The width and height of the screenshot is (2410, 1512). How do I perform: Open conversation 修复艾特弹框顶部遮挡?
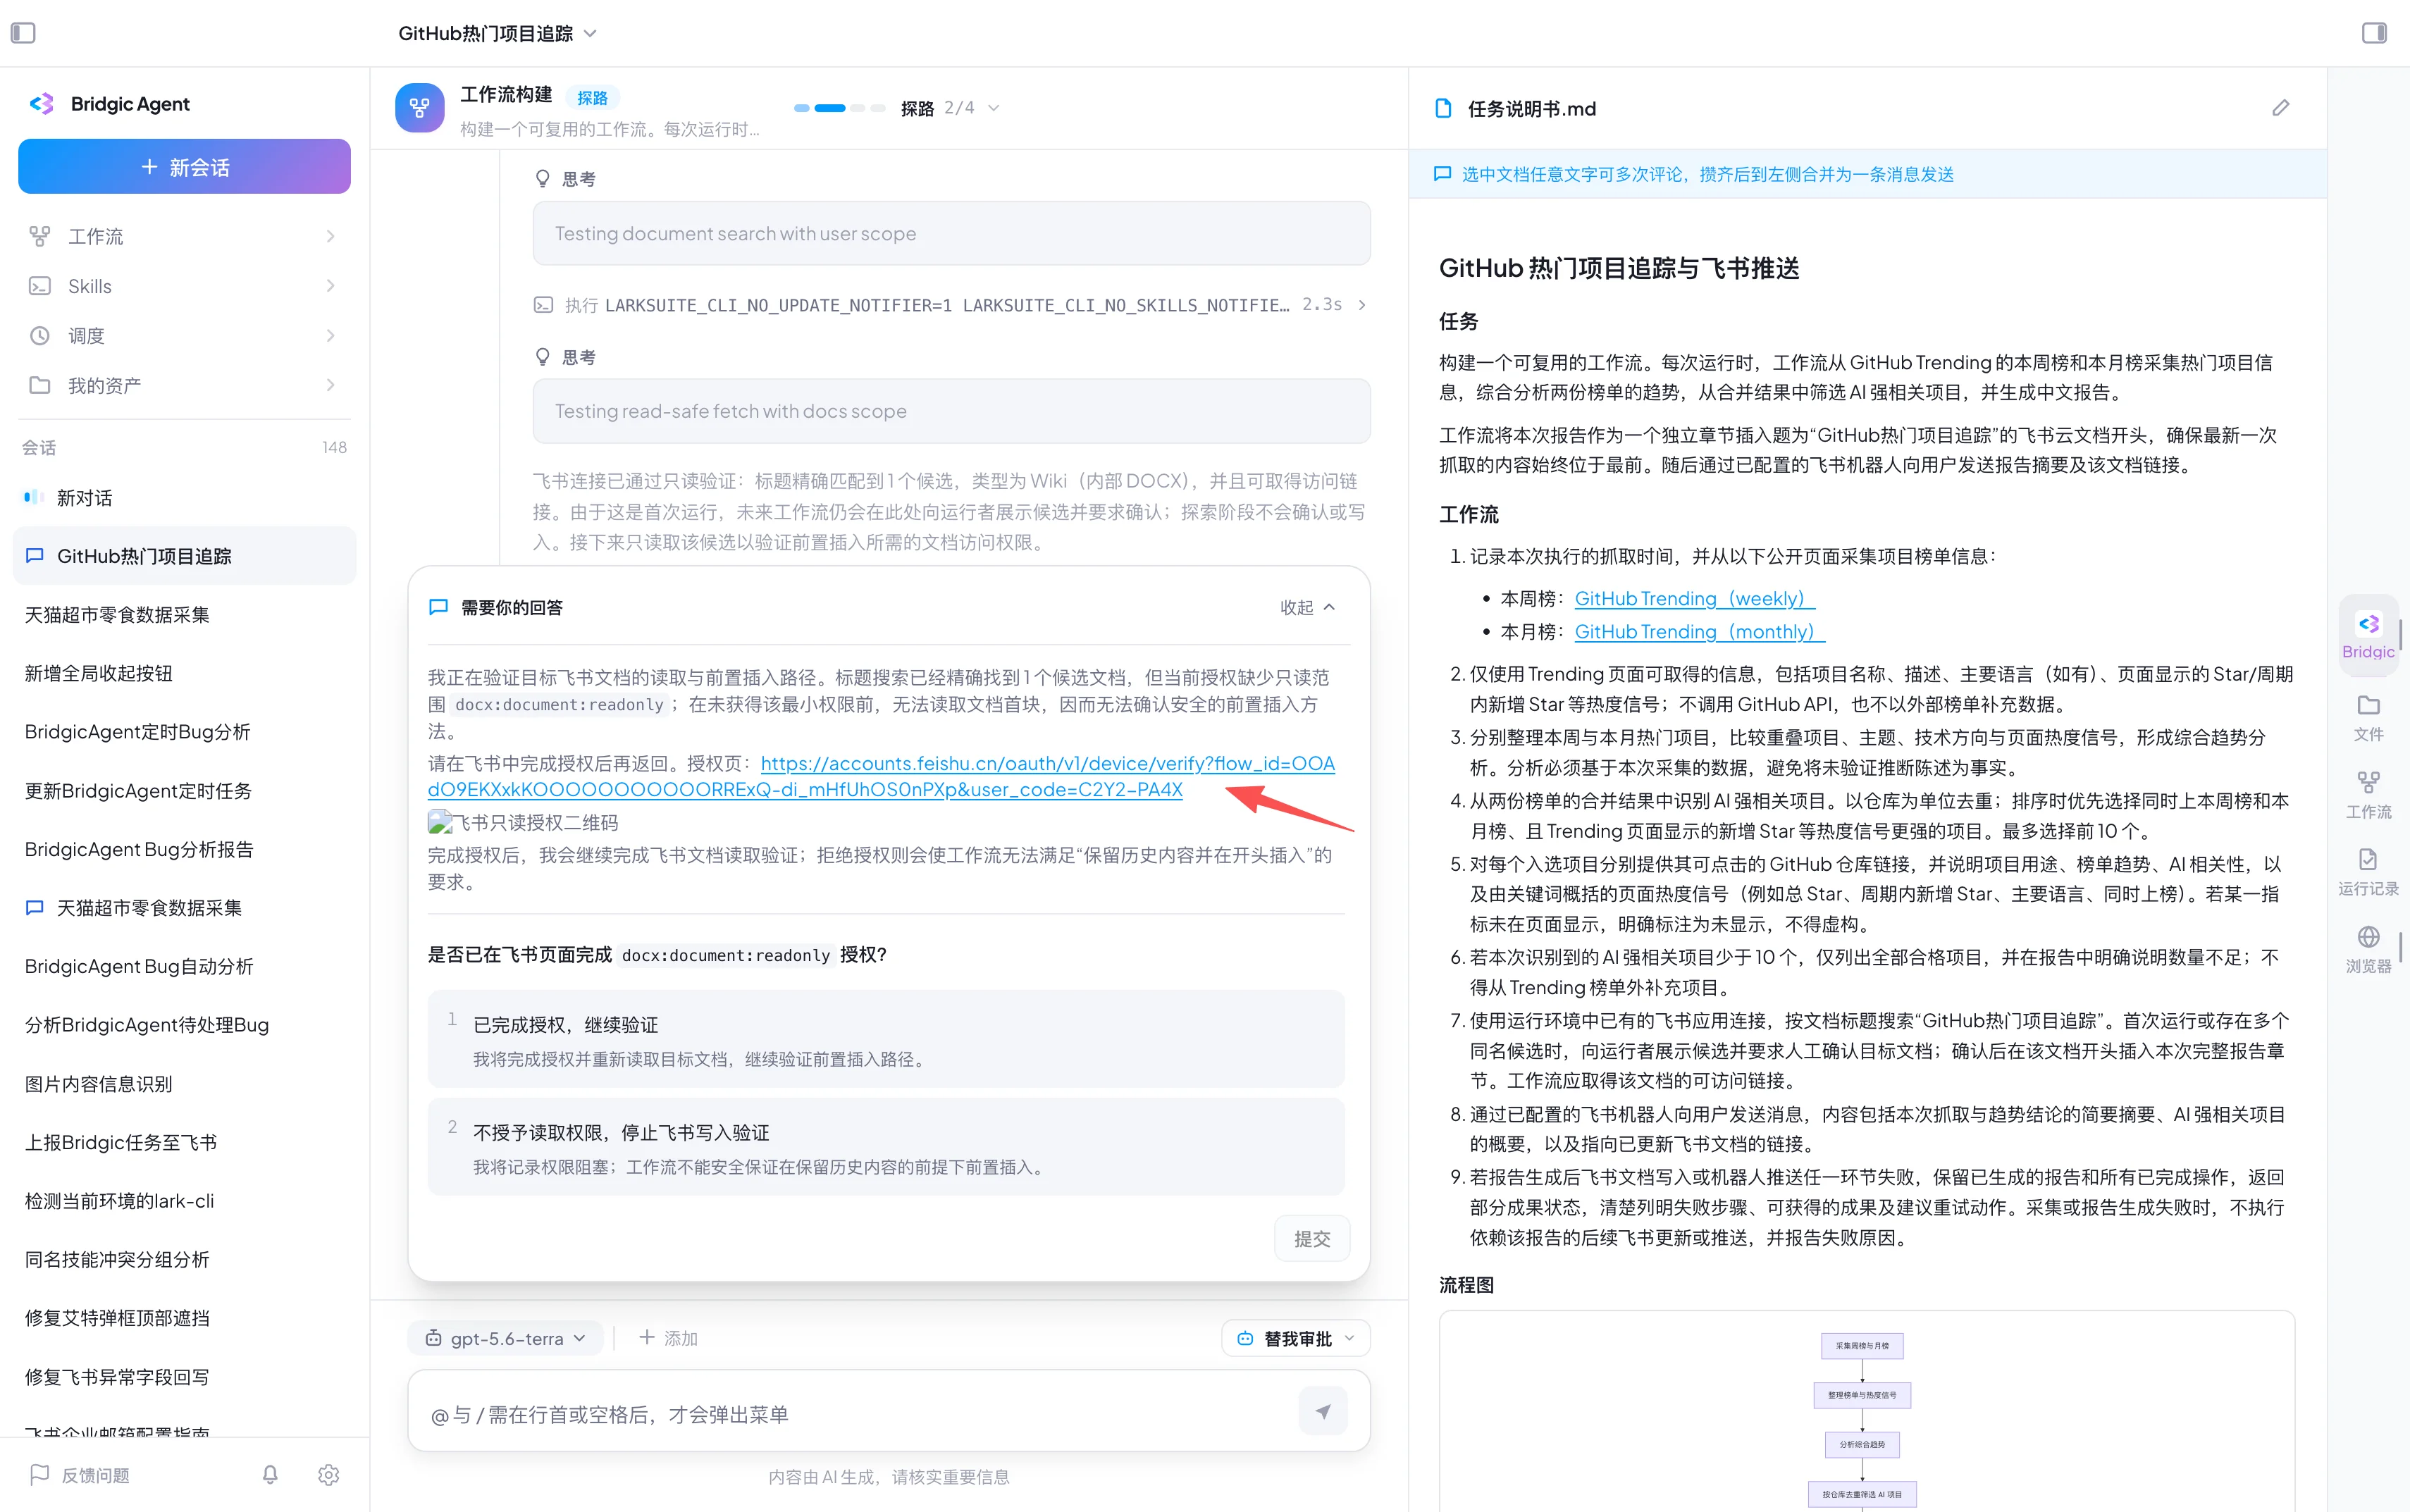coord(184,1317)
